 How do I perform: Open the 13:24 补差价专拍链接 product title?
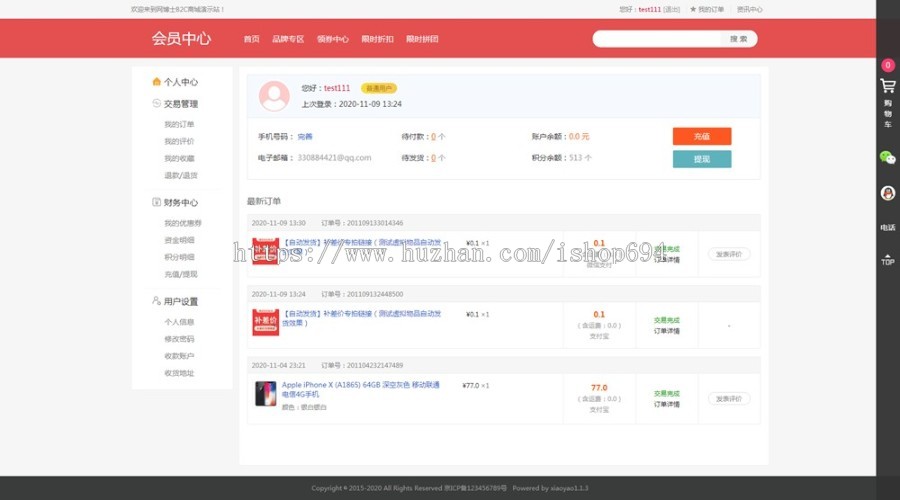click(362, 318)
